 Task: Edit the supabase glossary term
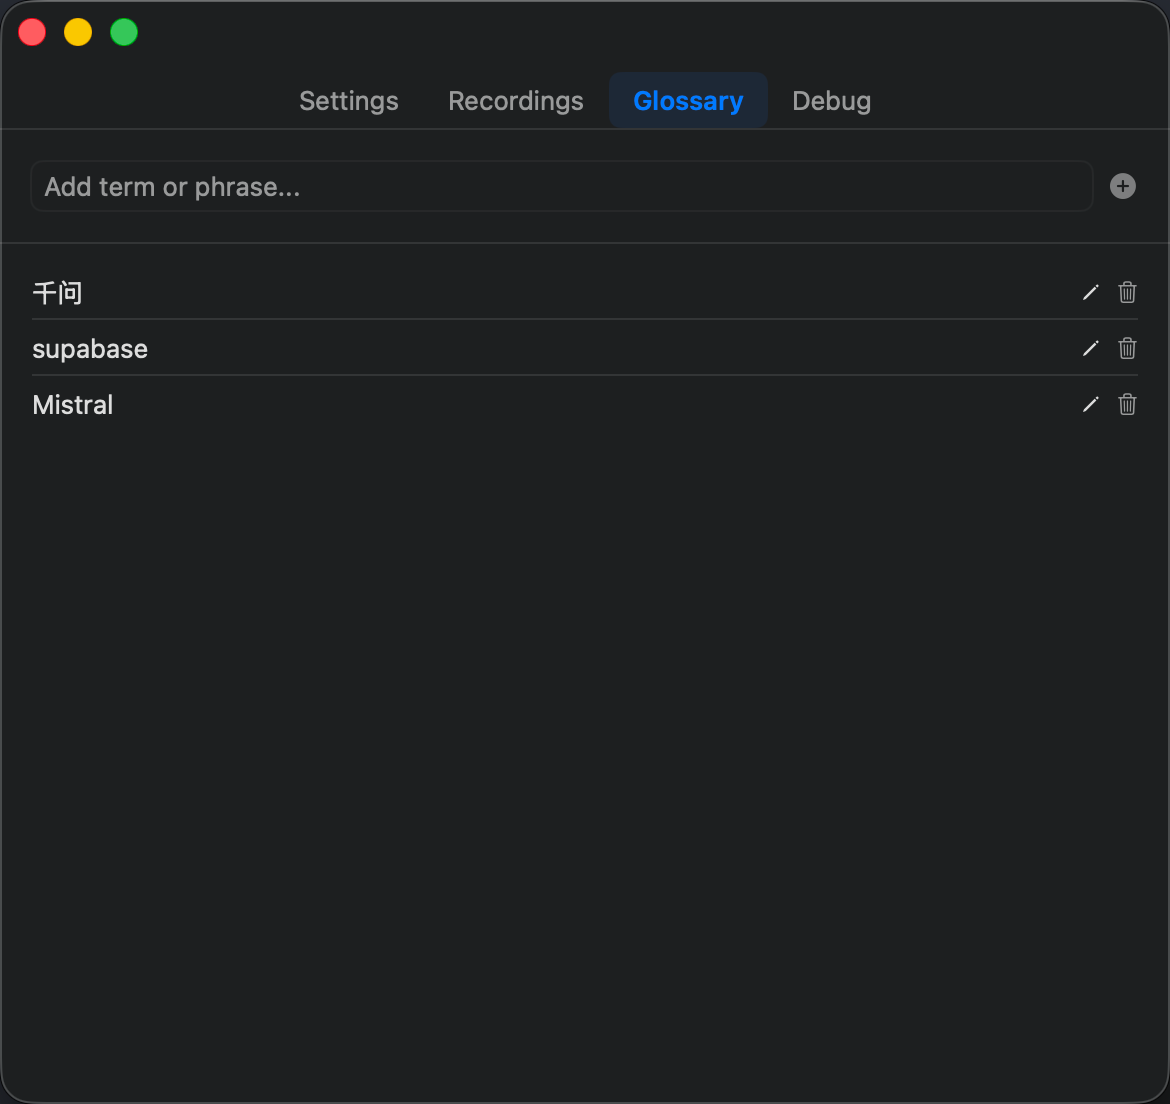pos(1090,348)
